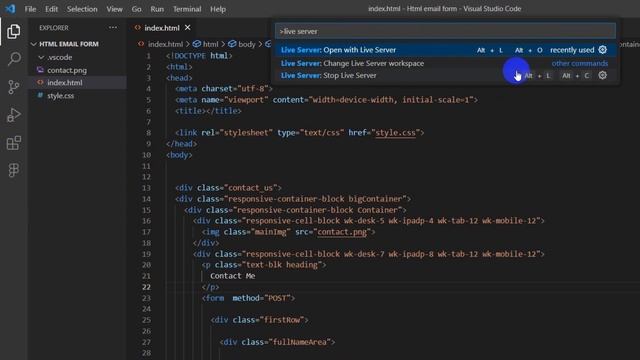Collapse the HTML EMAIL FORM folder section
This screenshot has width=640, height=360.
[34, 44]
